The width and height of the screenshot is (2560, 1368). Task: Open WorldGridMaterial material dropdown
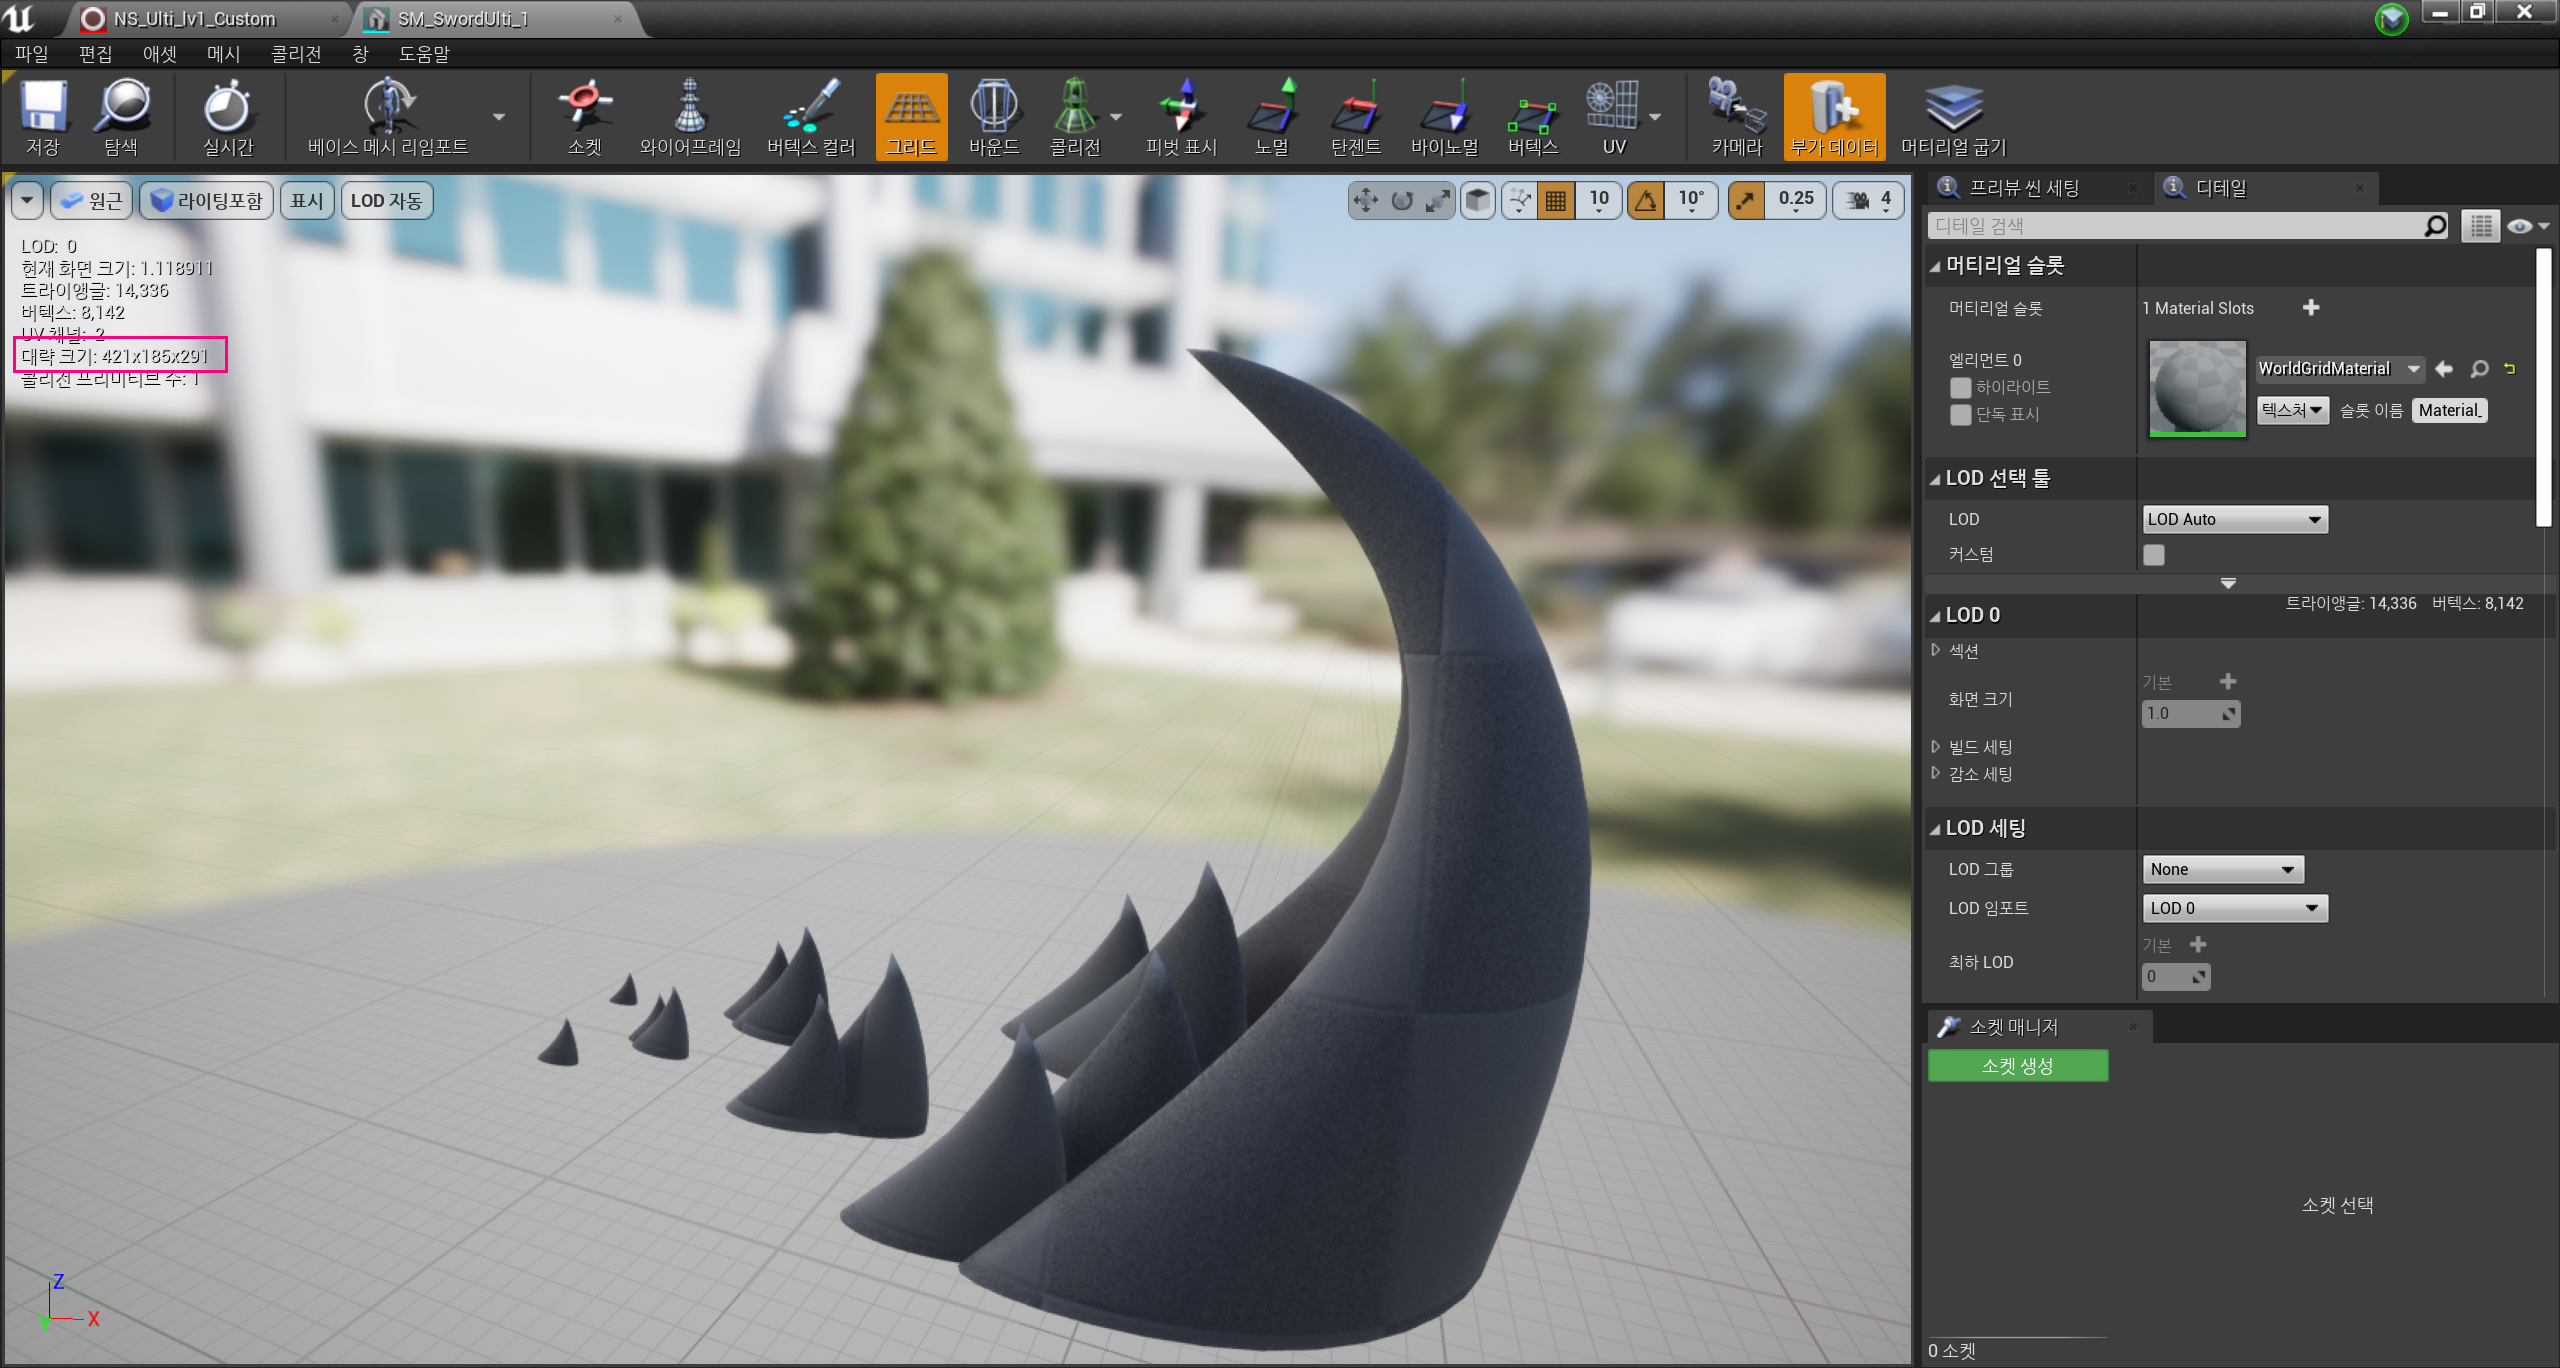[2339, 368]
